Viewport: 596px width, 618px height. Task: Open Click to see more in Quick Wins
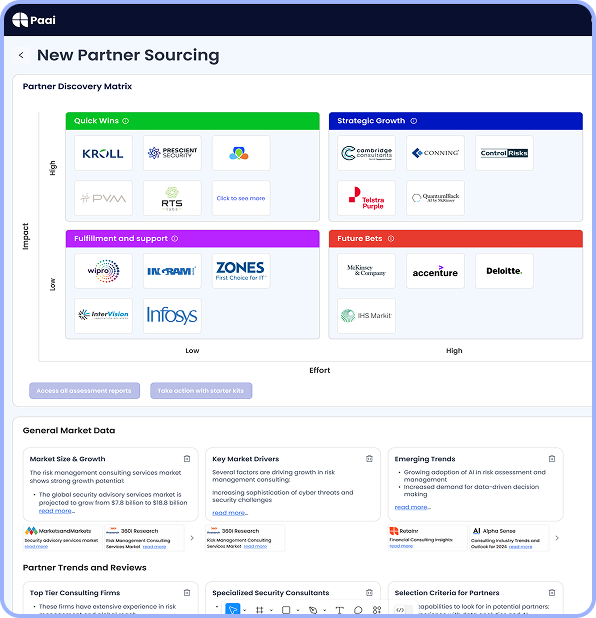tap(241, 198)
